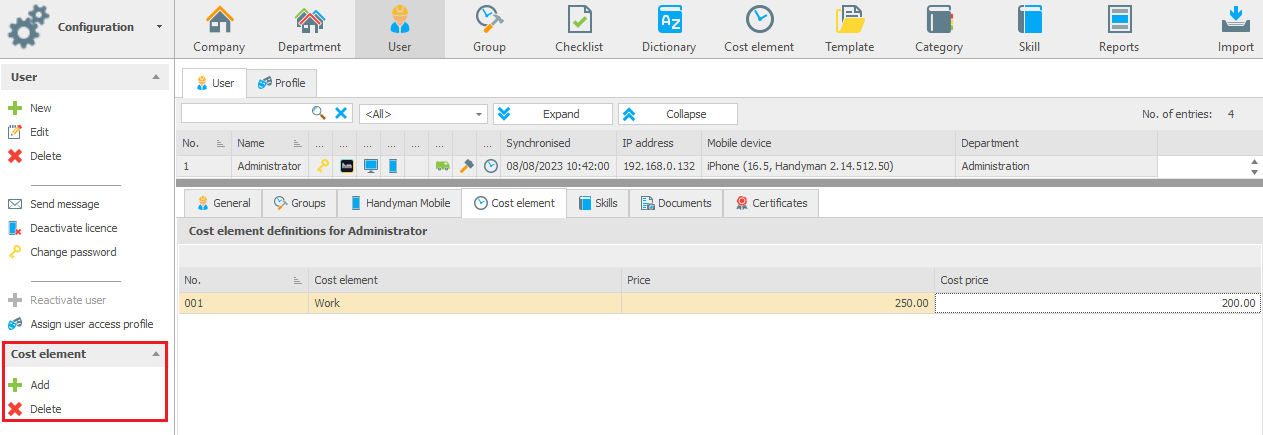
Task: Open the Documents tab
Action: click(x=675, y=203)
